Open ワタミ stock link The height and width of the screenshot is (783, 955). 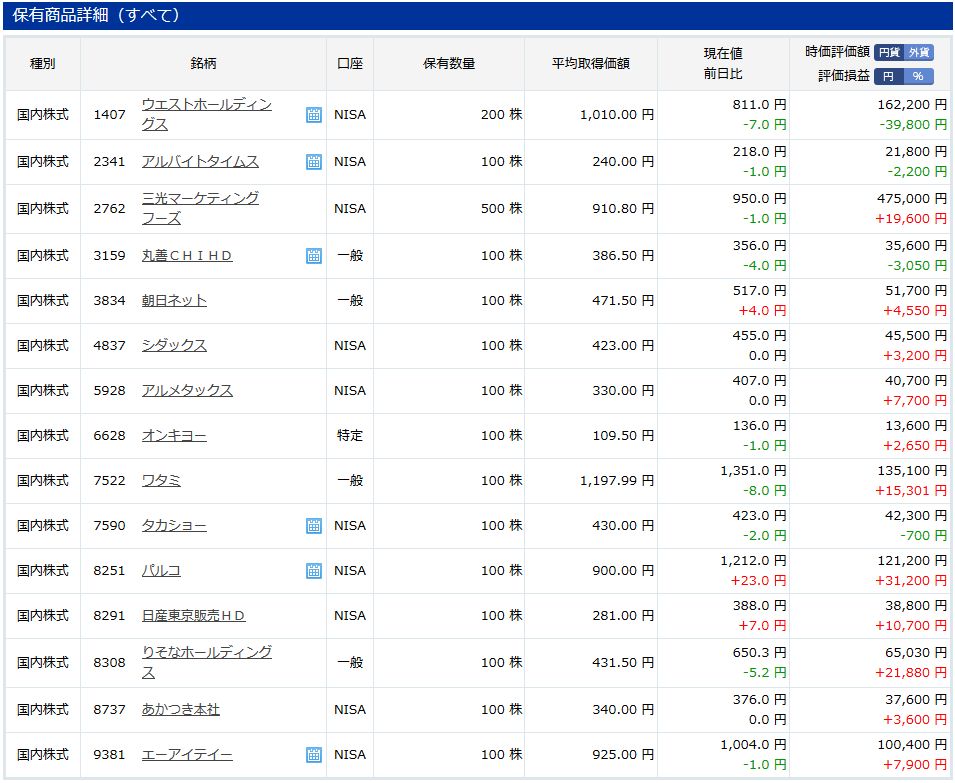[x=161, y=481]
